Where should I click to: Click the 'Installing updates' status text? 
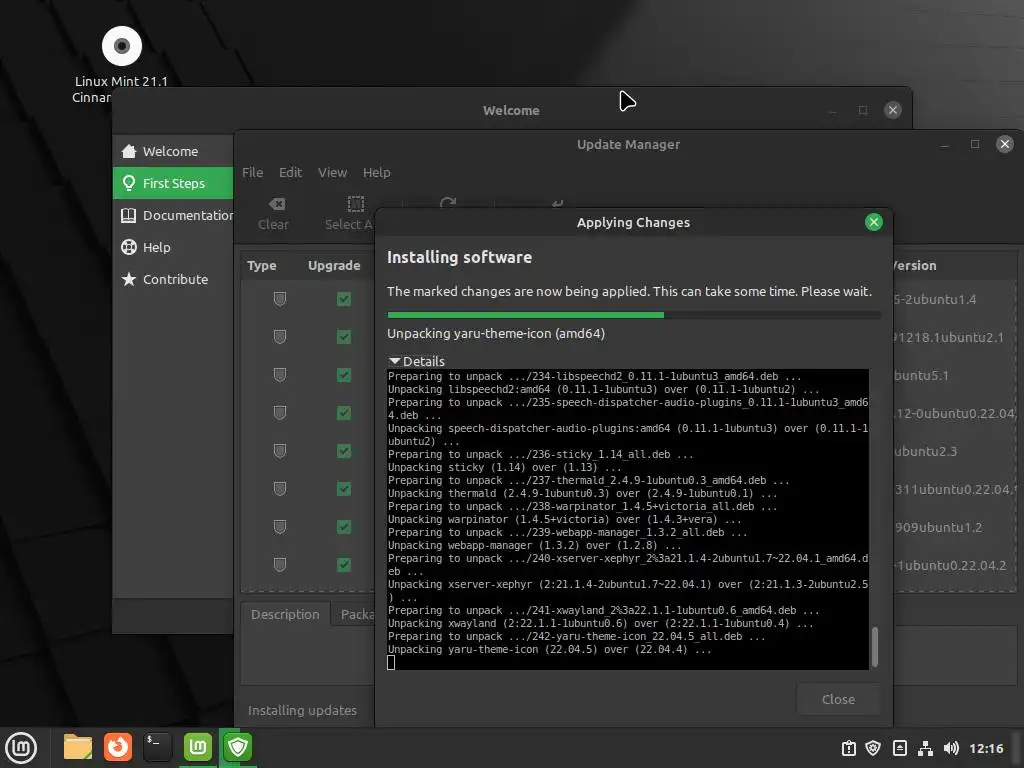302,711
